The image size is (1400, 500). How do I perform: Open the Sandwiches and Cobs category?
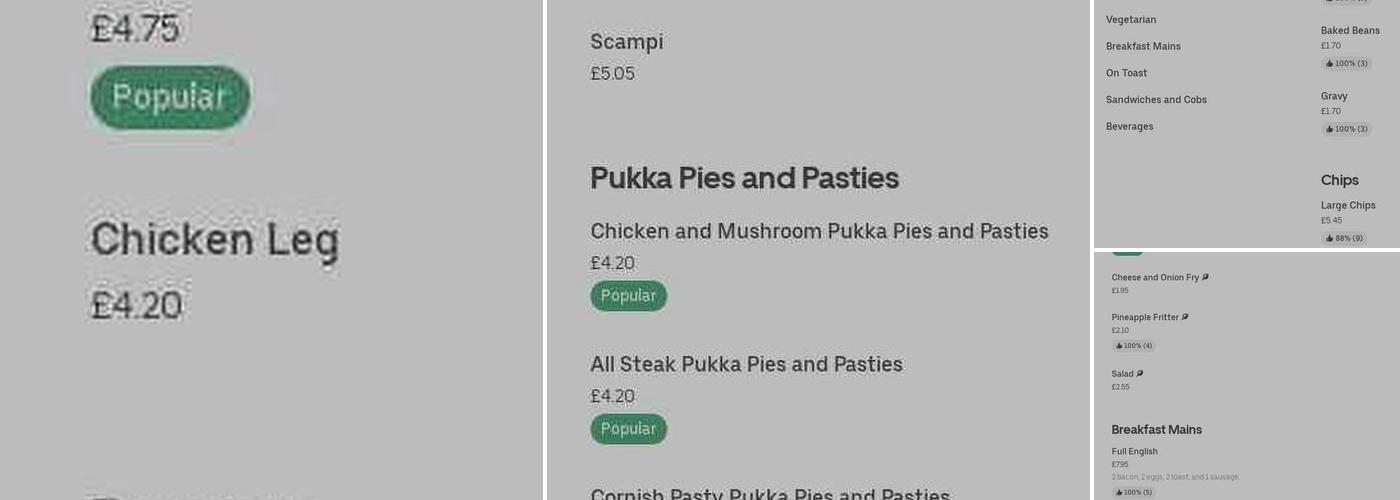(1156, 100)
